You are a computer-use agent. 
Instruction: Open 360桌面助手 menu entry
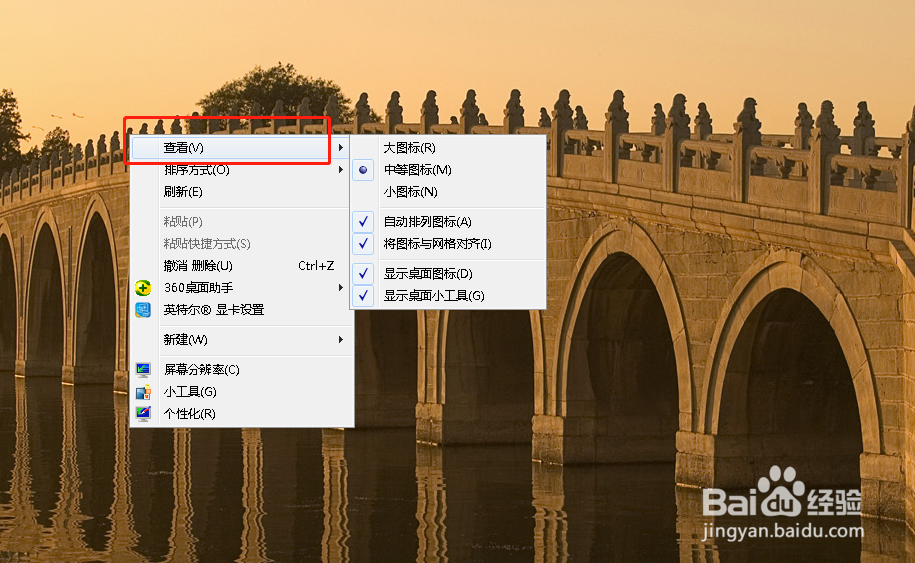(241, 288)
